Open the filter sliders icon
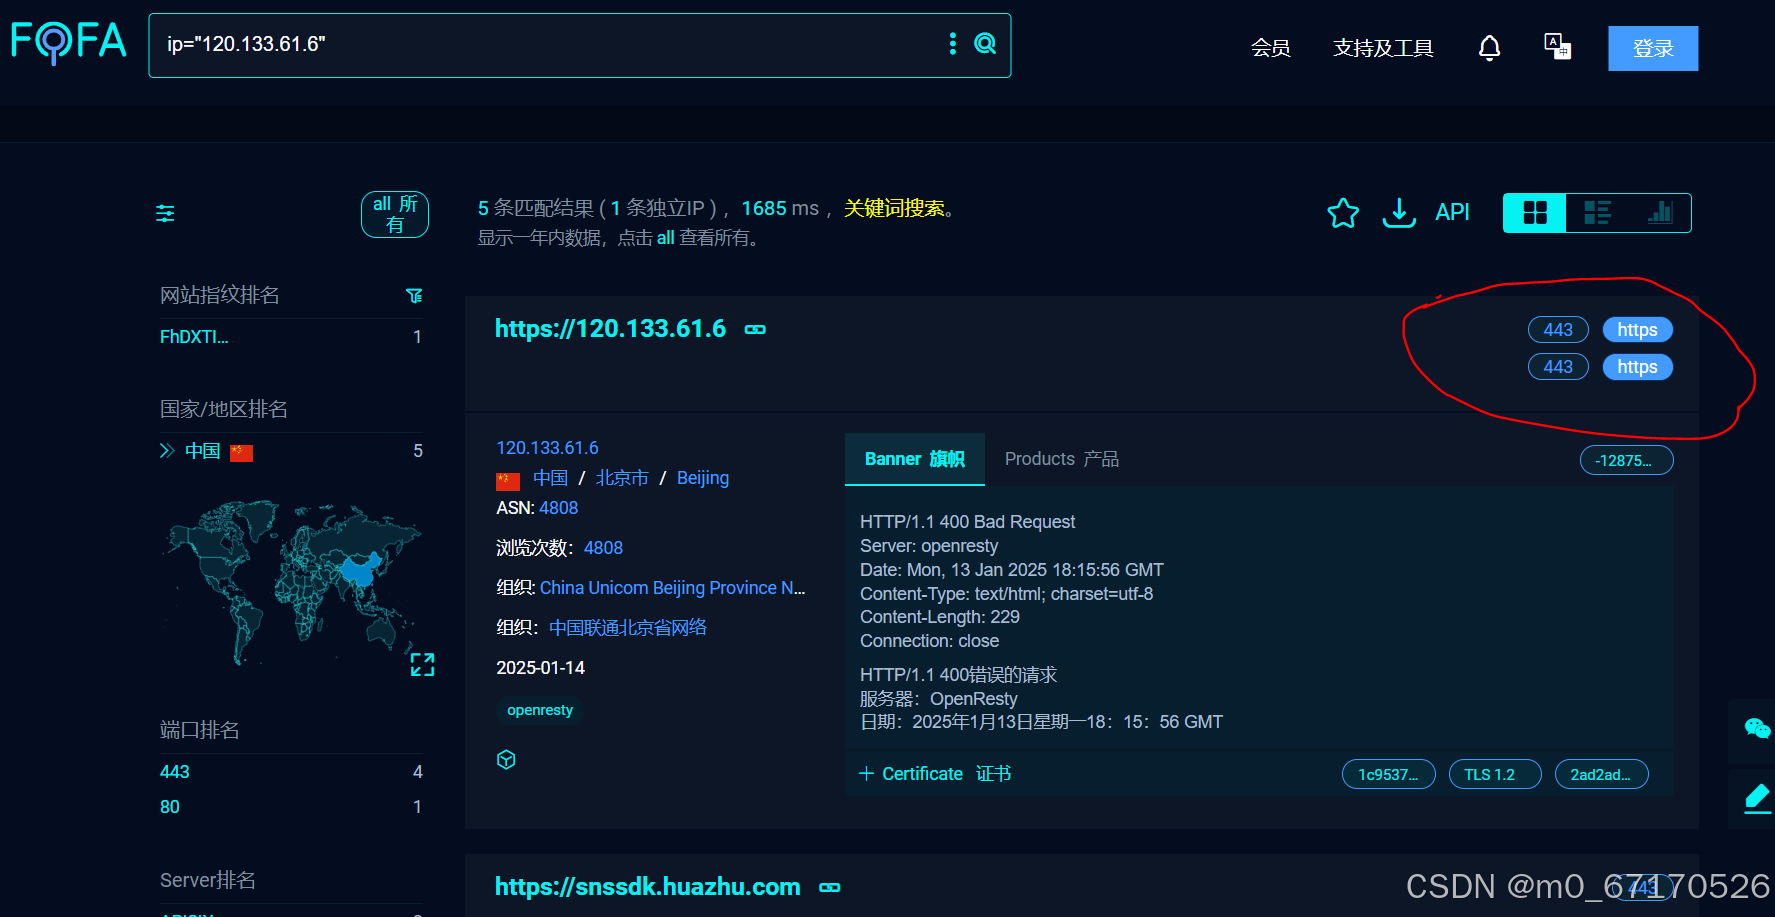 [165, 213]
